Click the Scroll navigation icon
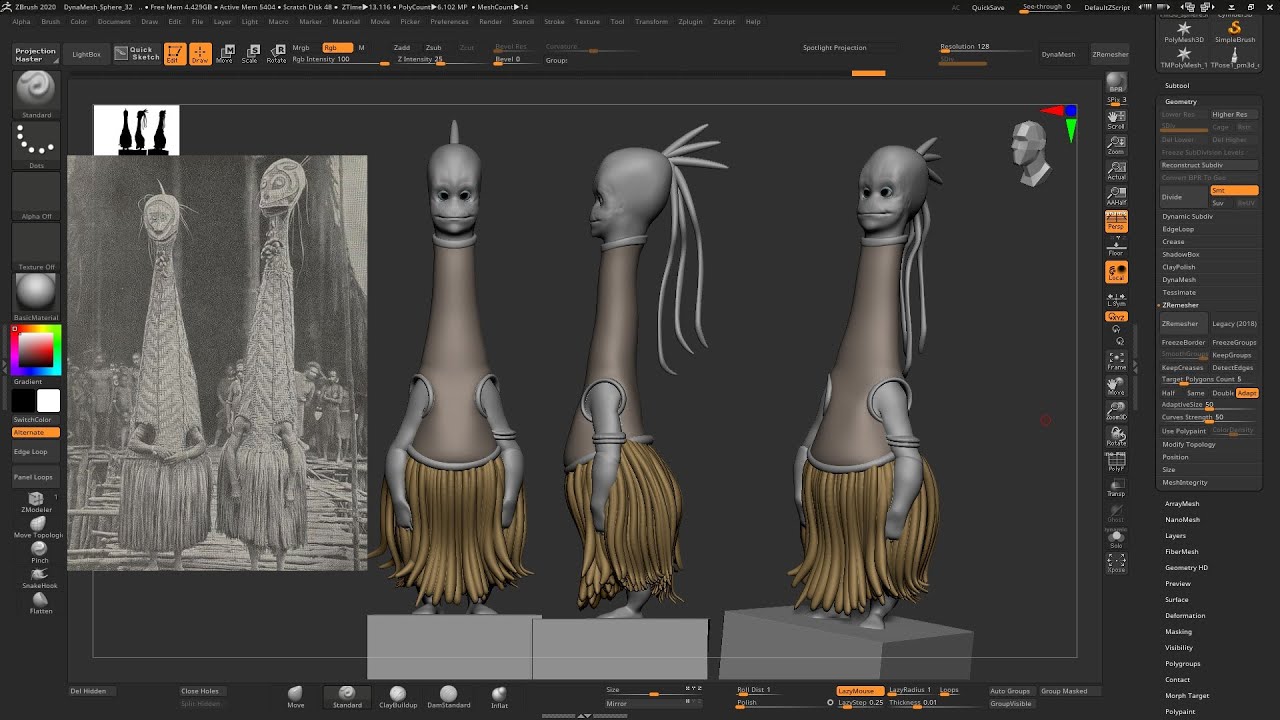1280x720 pixels. (1116, 120)
